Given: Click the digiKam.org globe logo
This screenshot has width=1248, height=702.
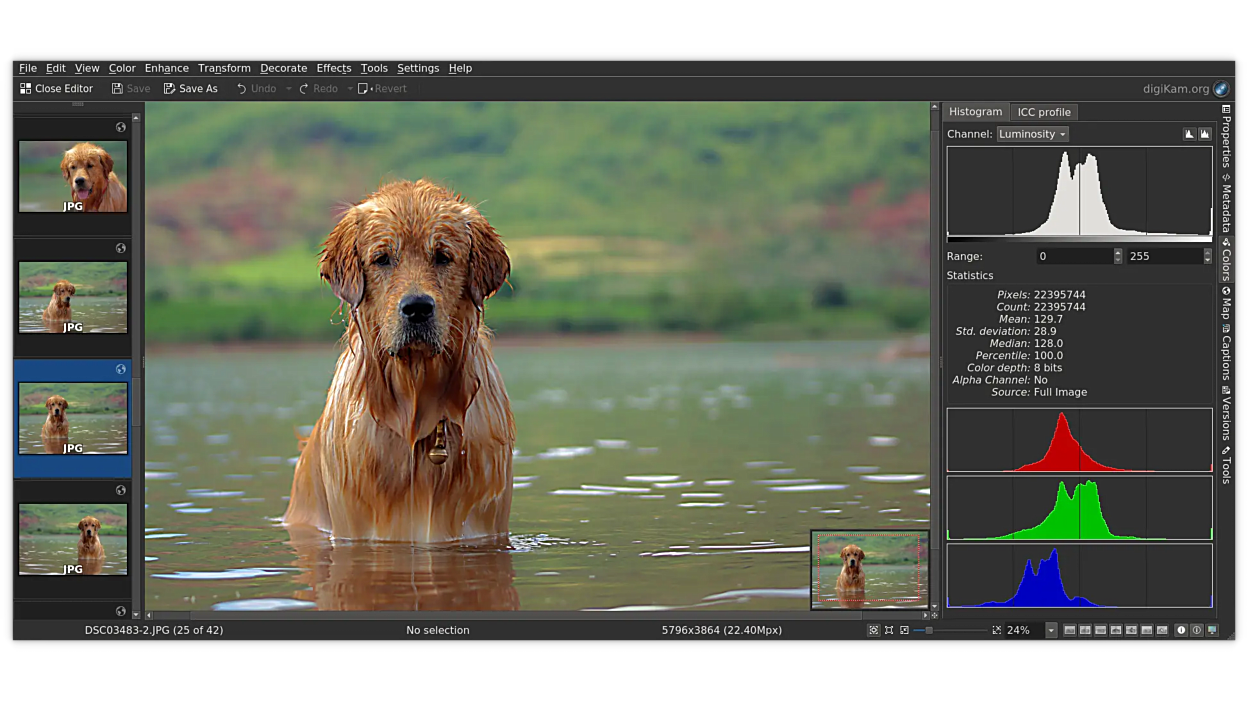Looking at the screenshot, I should [x=1221, y=89].
